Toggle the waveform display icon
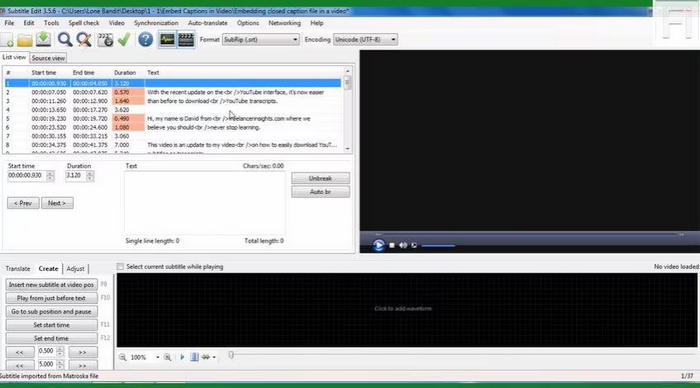The image size is (700, 388). [167, 39]
